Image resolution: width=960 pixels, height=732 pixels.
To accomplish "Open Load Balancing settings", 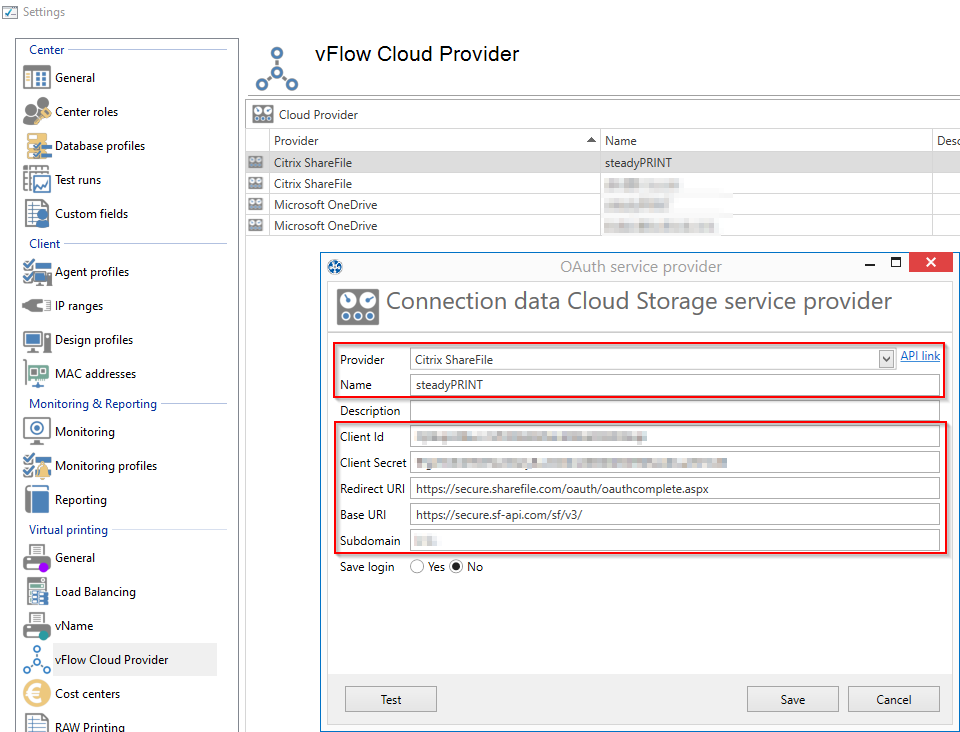I will tap(96, 592).
